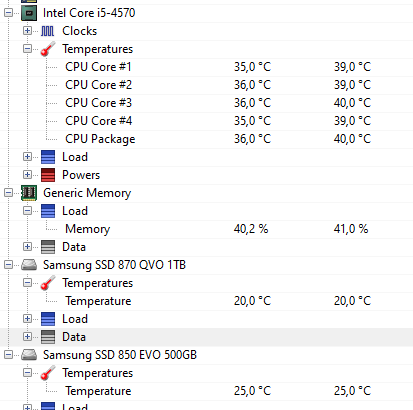Collapse the Generic Memory node
The image size is (413, 410).
pyautogui.click(x=9, y=193)
